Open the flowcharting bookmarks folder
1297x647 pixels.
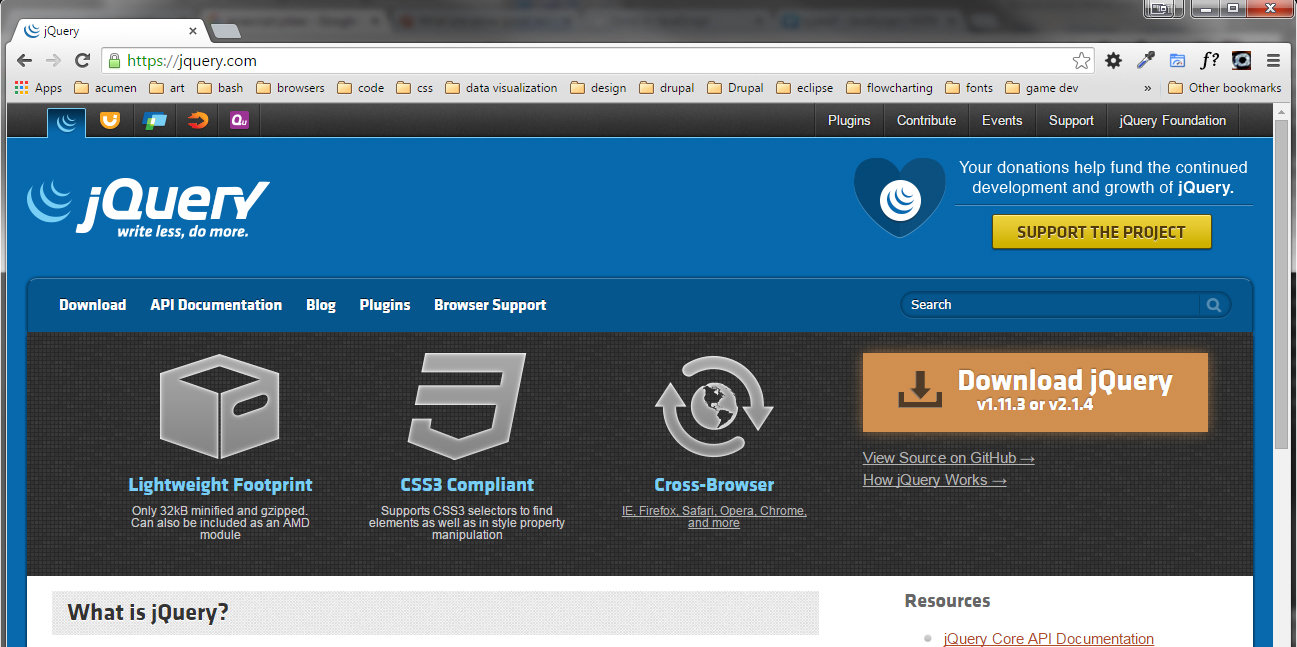pos(889,88)
